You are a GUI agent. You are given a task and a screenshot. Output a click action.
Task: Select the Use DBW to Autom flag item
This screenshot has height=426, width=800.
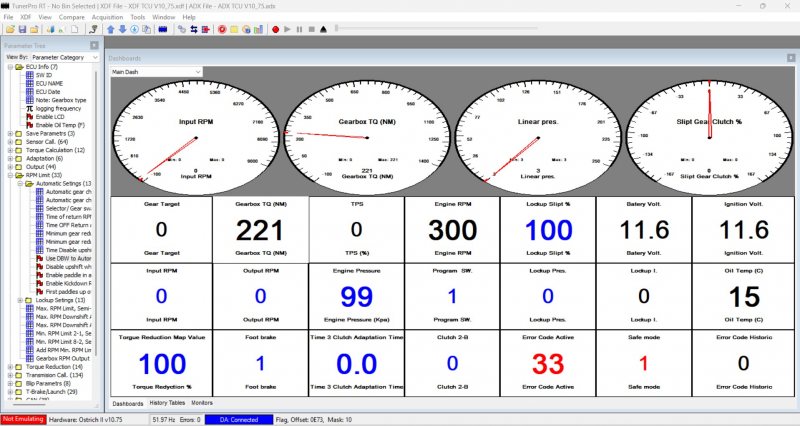click(68, 258)
